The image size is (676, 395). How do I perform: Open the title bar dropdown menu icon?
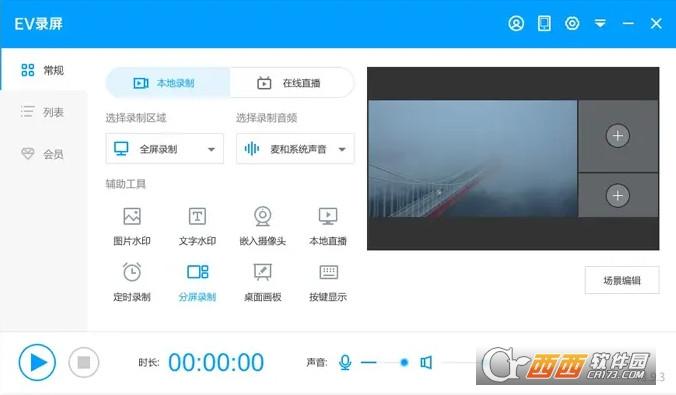[600, 23]
